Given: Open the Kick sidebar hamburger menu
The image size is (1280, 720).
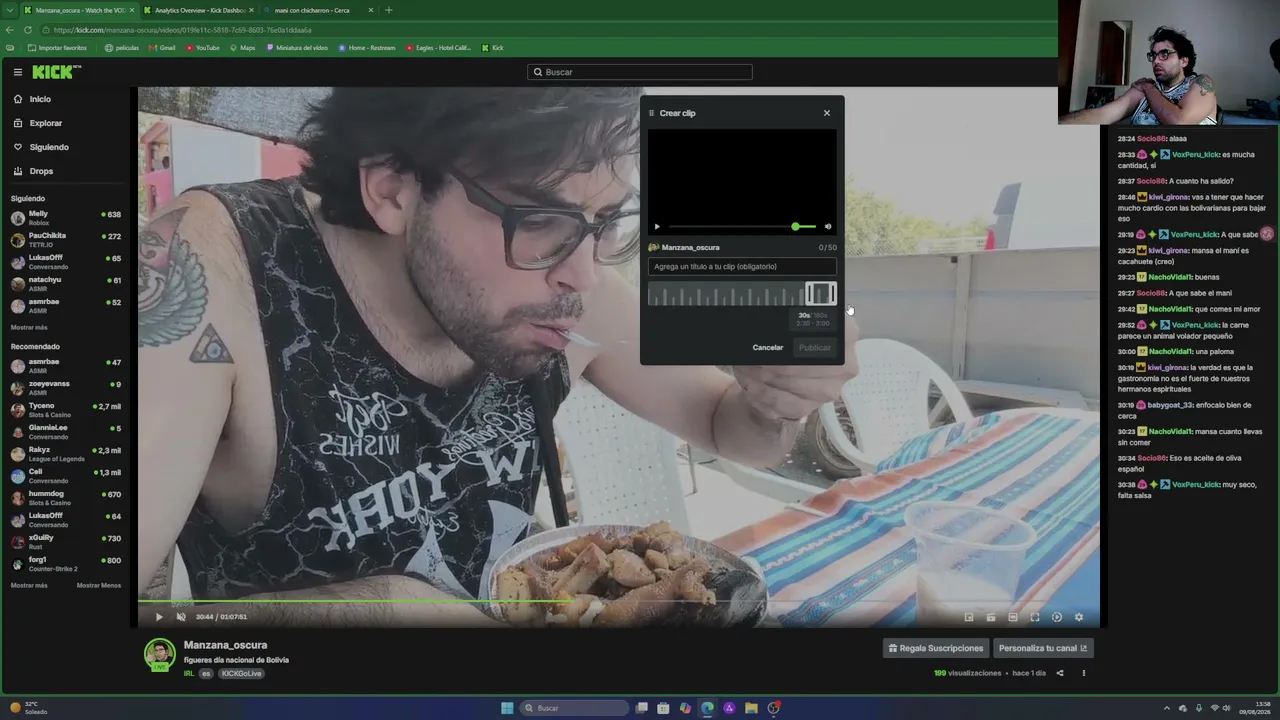Looking at the screenshot, I should point(18,72).
